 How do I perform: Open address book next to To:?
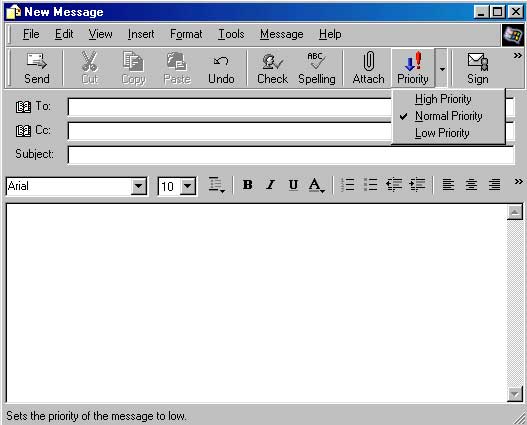tap(23, 107)
